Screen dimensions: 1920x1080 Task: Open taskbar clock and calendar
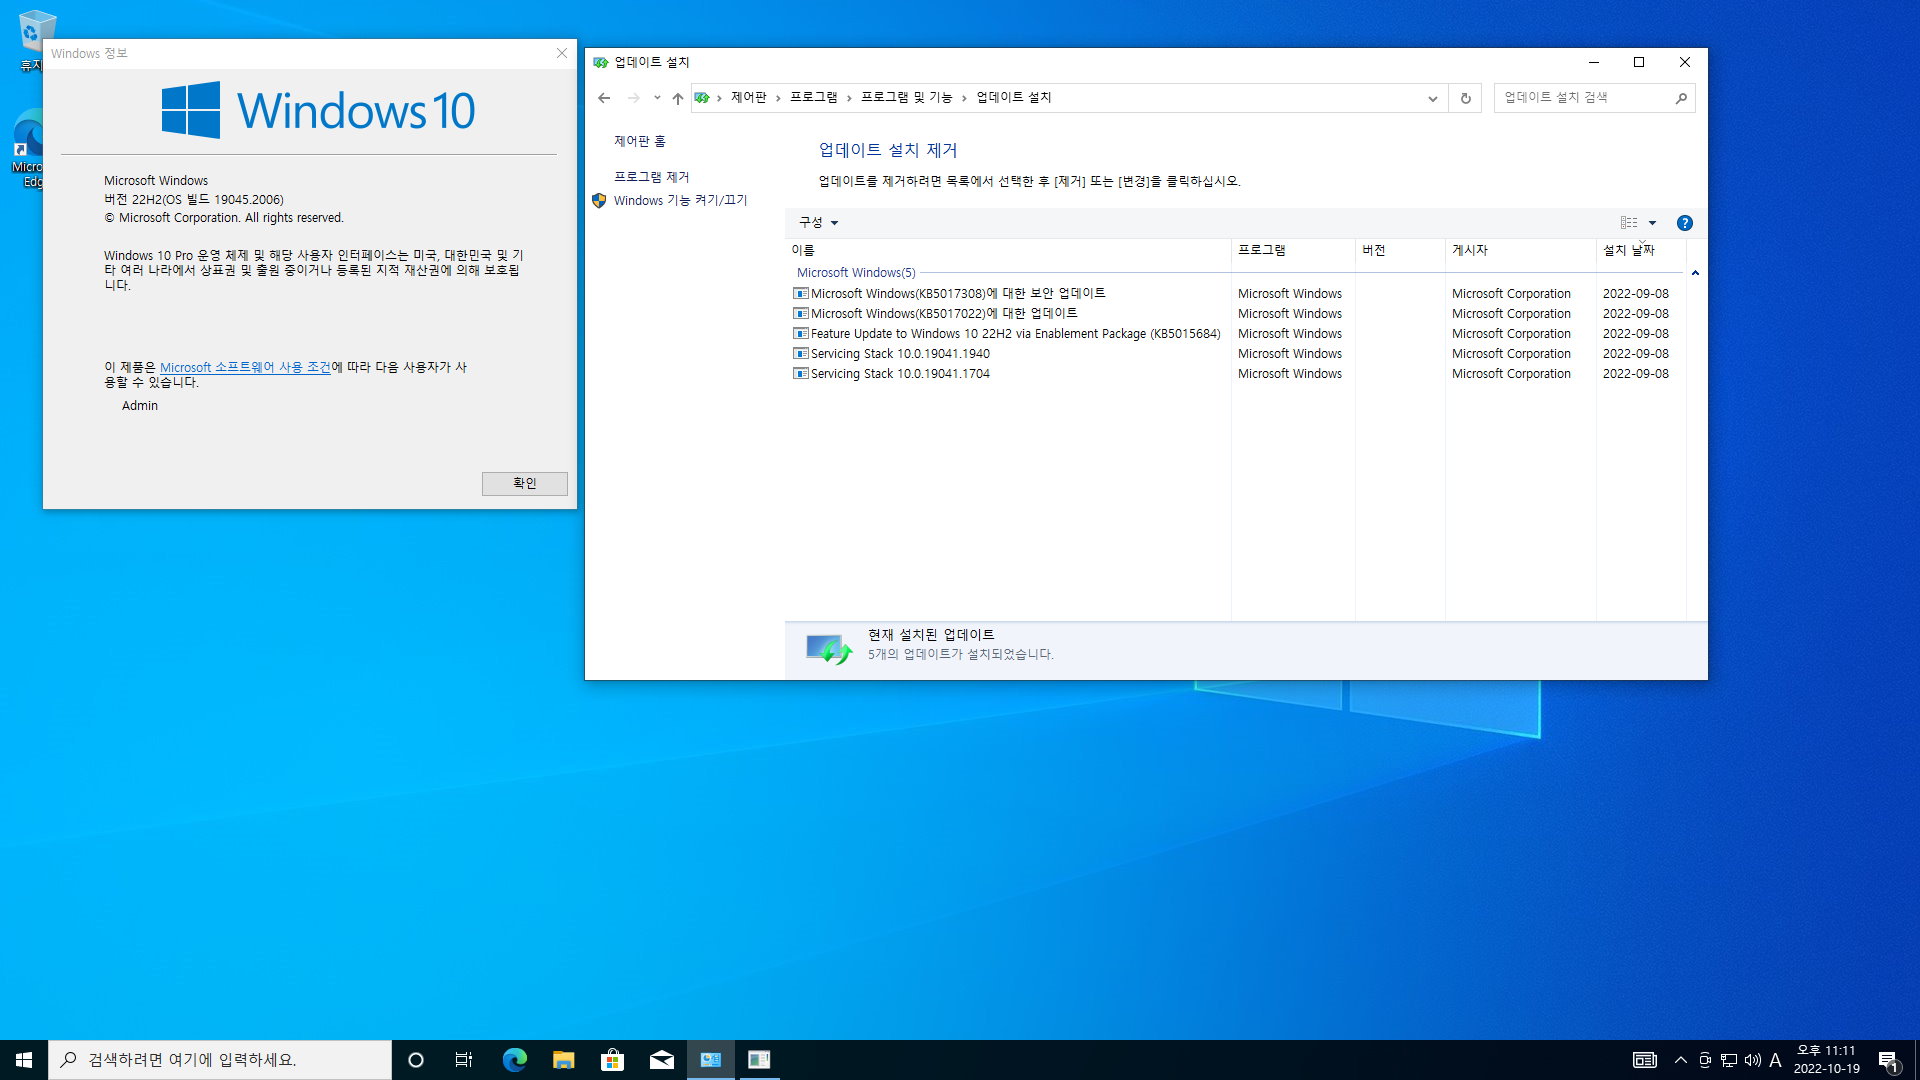[x=1826, y=1060]
